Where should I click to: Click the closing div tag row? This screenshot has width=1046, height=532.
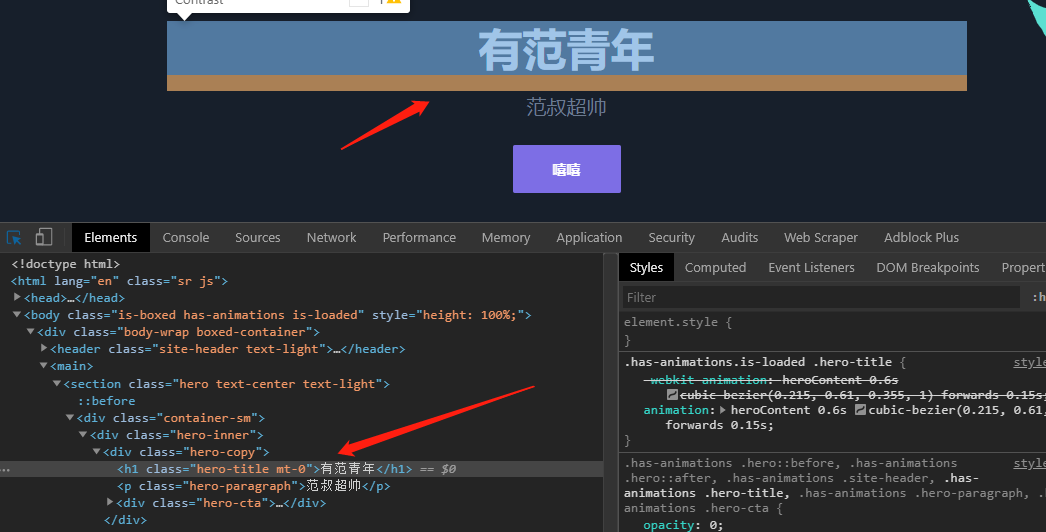pyautogui.click(x=302, y=520)
